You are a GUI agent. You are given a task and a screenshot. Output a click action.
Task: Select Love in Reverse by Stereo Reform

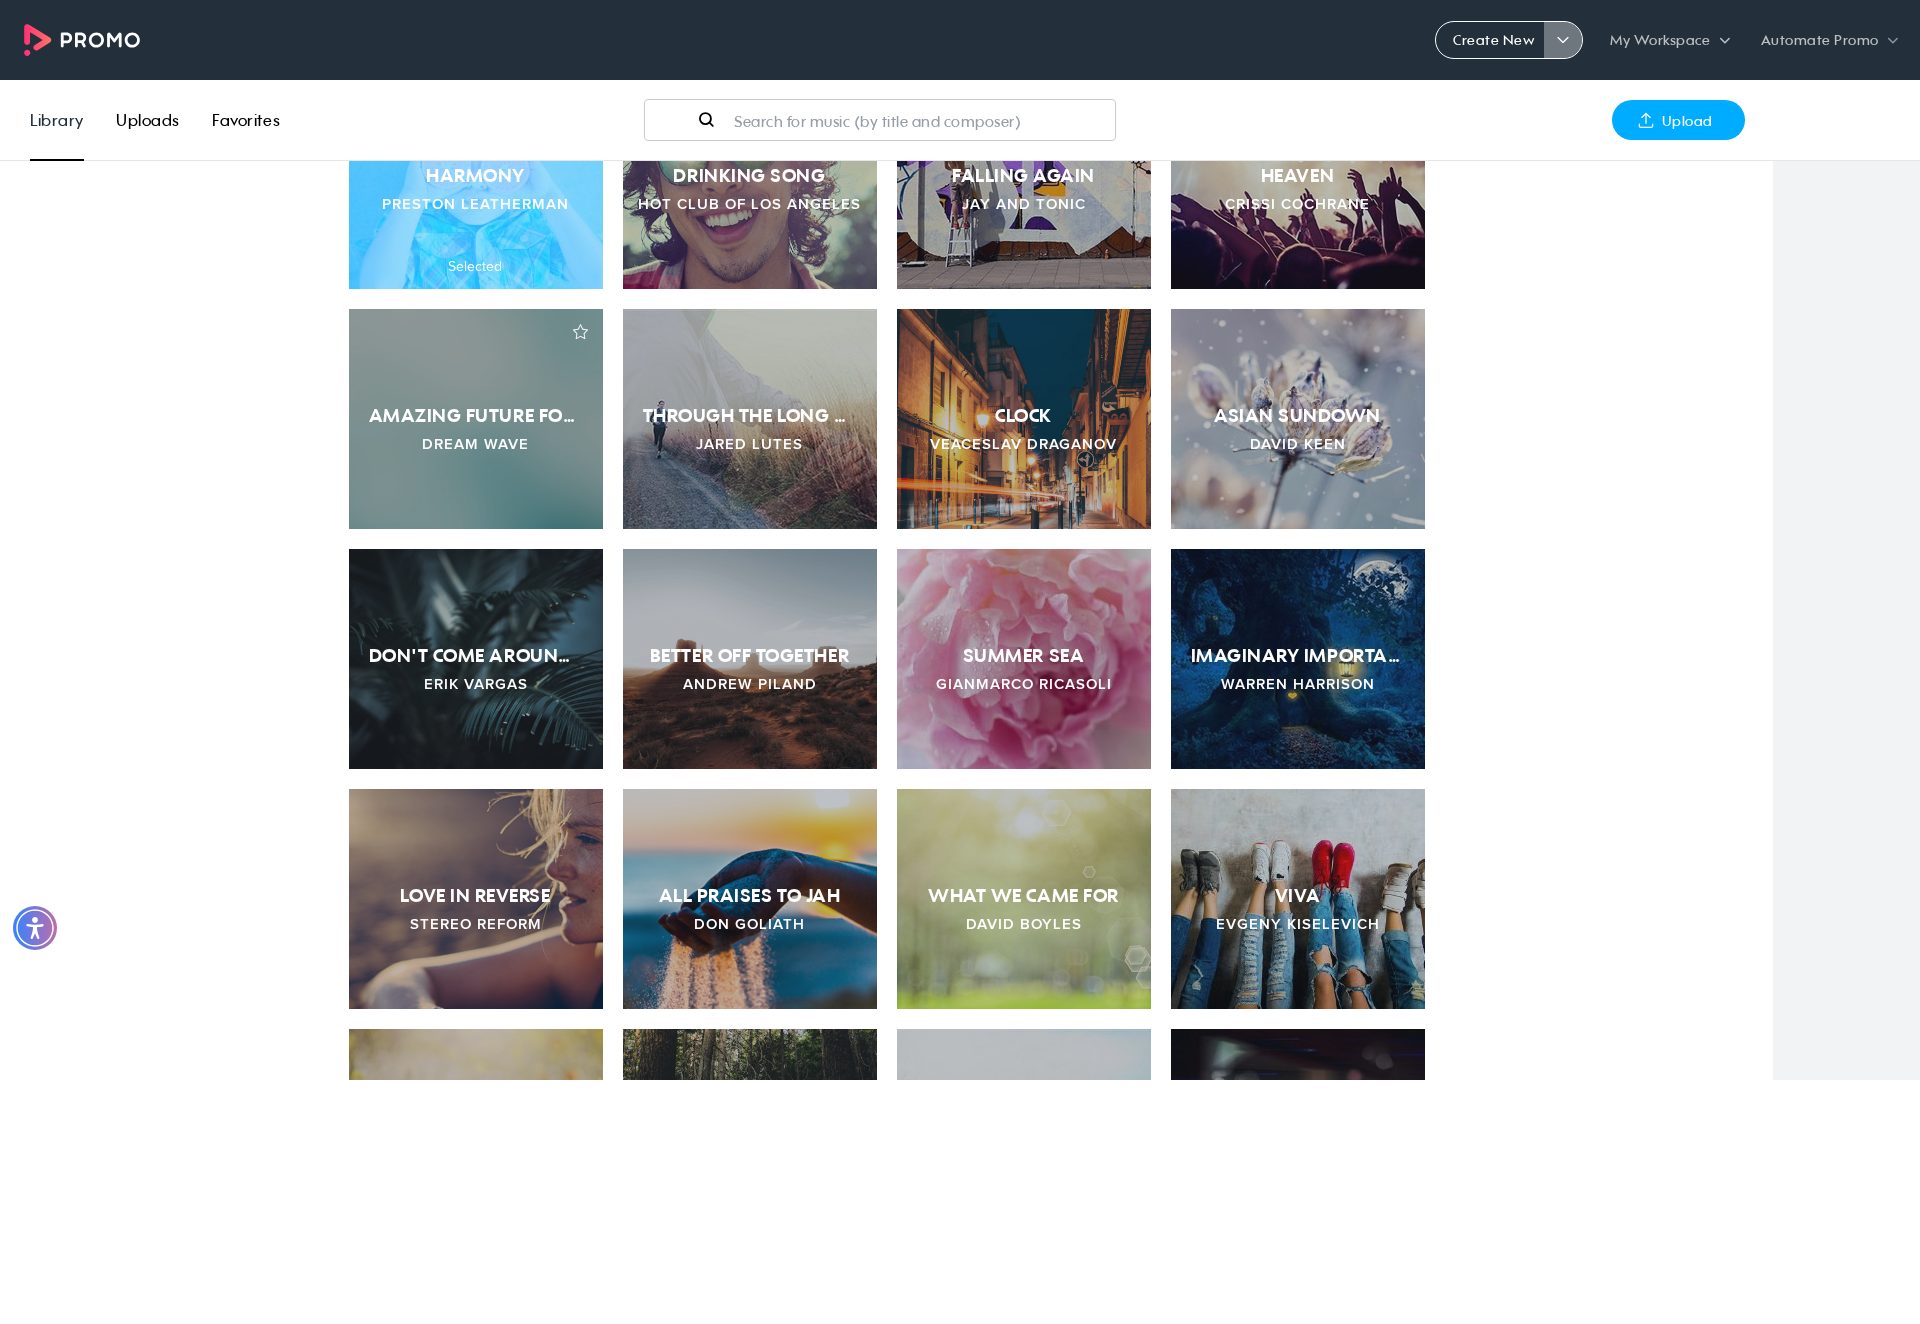point(476,899)
